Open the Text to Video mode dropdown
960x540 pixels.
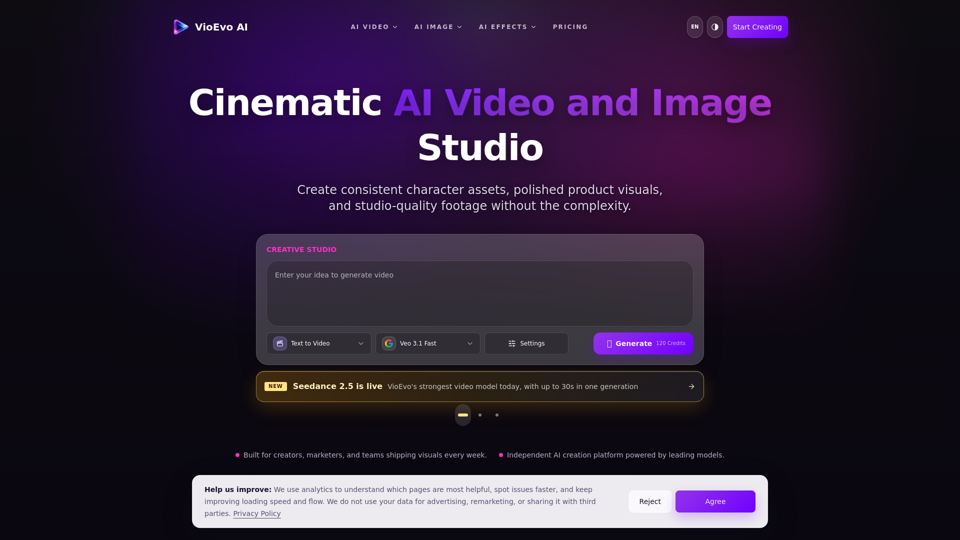[x=319, y=343]
